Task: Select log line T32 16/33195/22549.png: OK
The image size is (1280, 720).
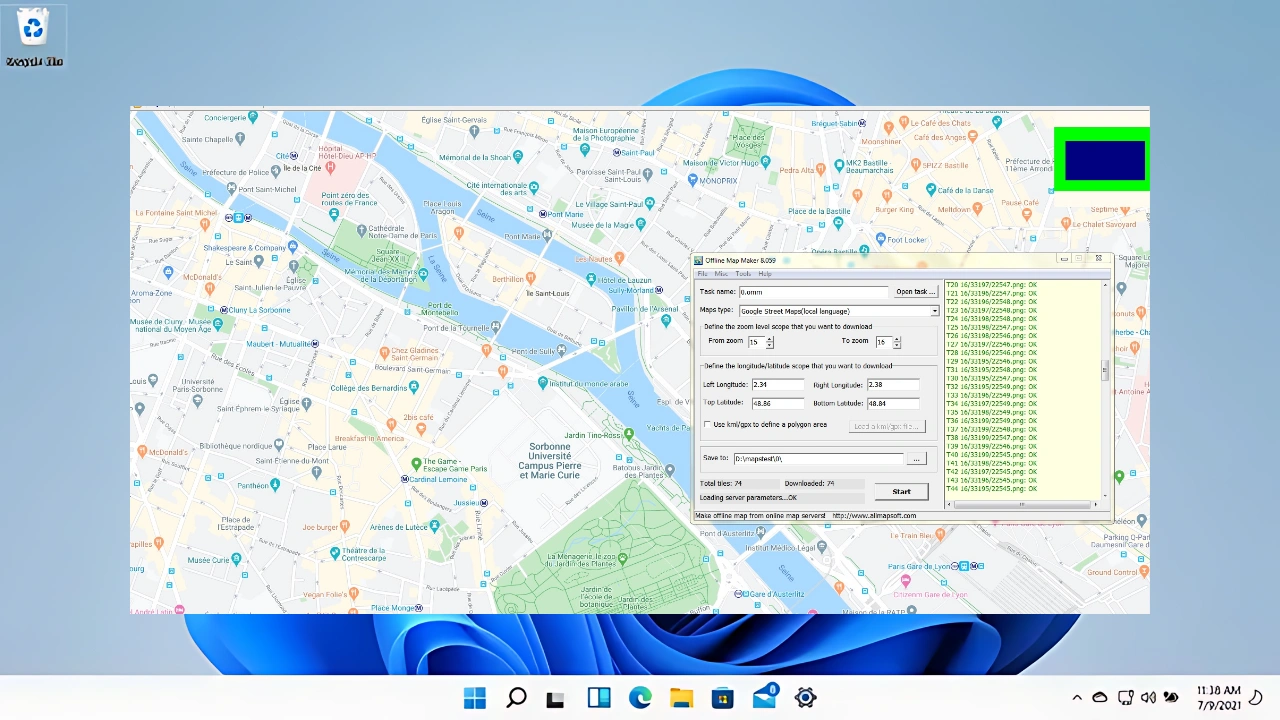Action: tap(991, 387)
